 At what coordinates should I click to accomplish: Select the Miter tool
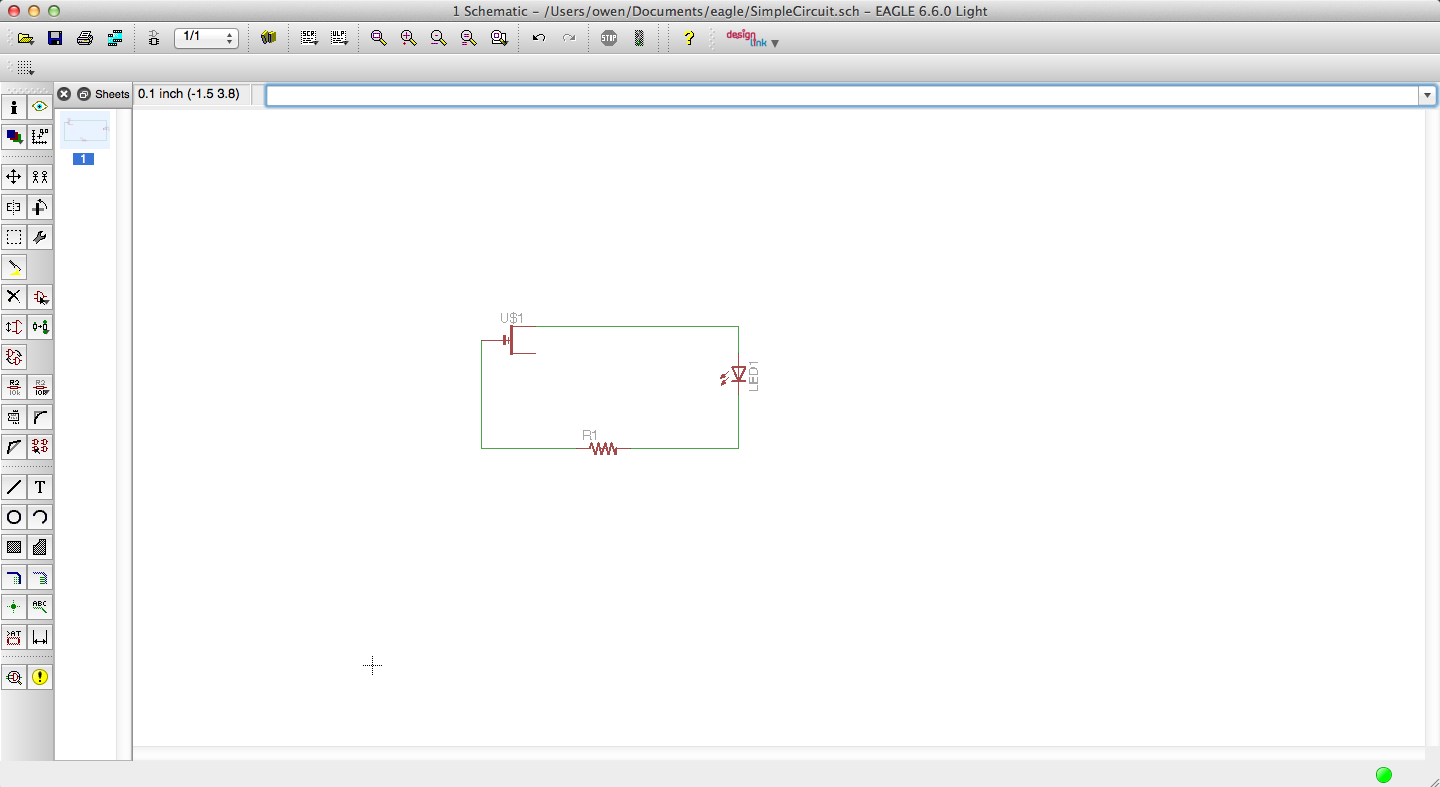[x=40, y=417]
